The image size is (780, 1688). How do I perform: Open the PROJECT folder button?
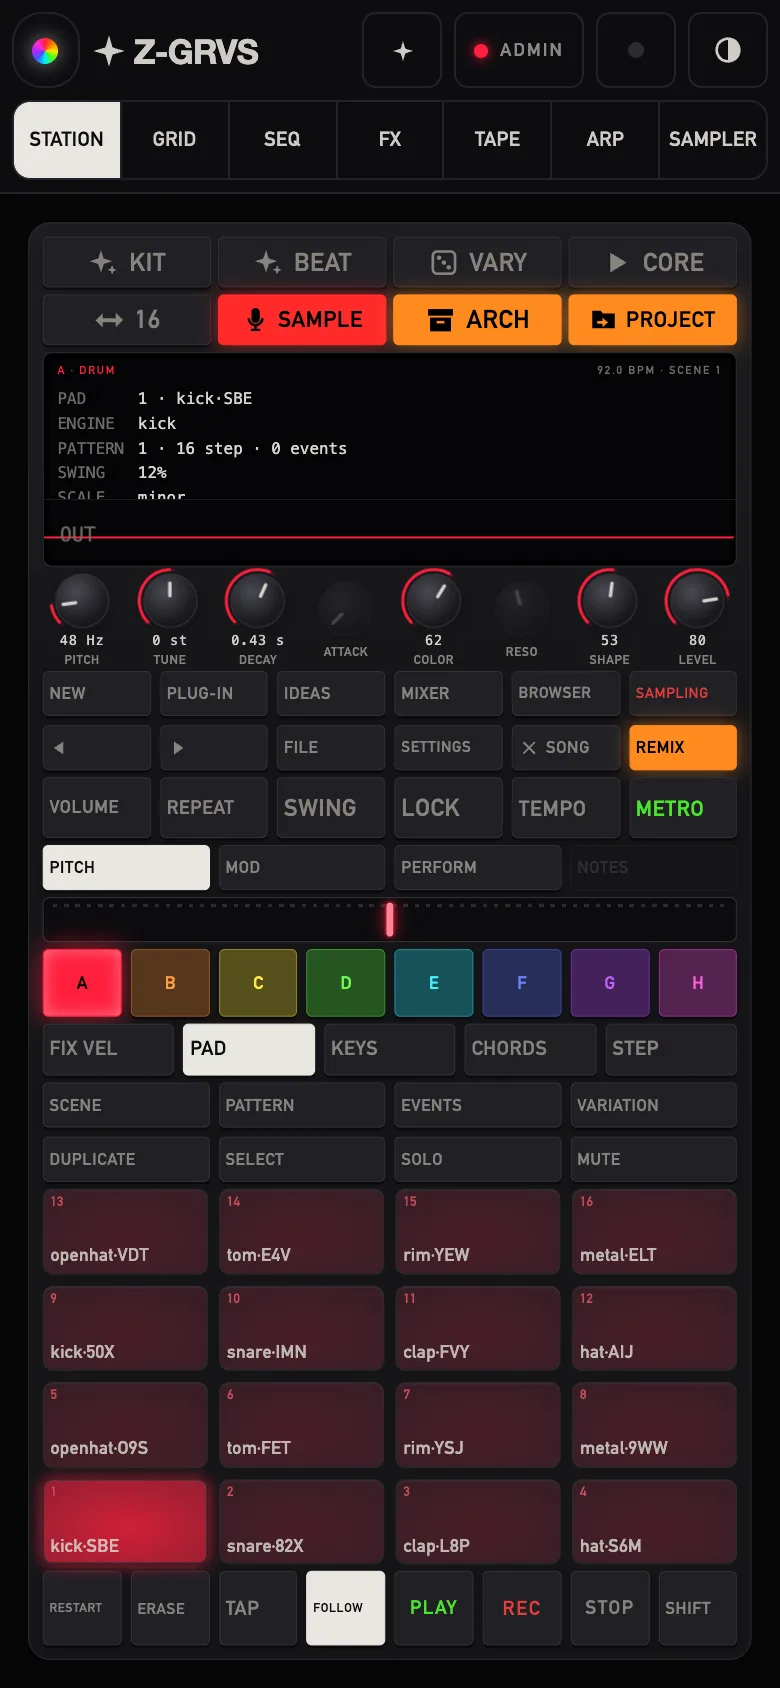[653, 319]
